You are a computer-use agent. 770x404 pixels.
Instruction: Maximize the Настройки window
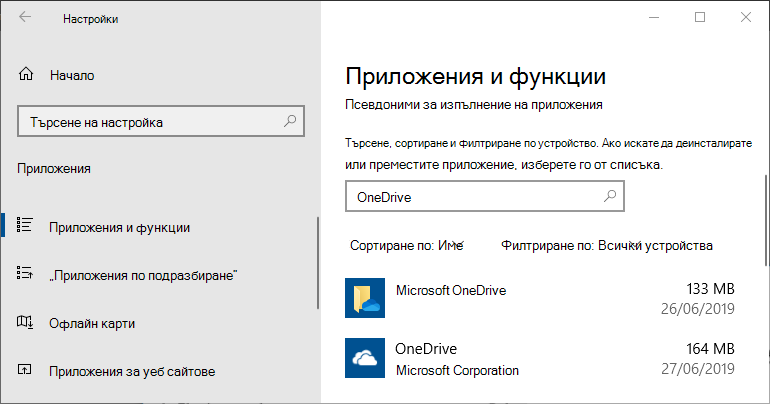700,17
